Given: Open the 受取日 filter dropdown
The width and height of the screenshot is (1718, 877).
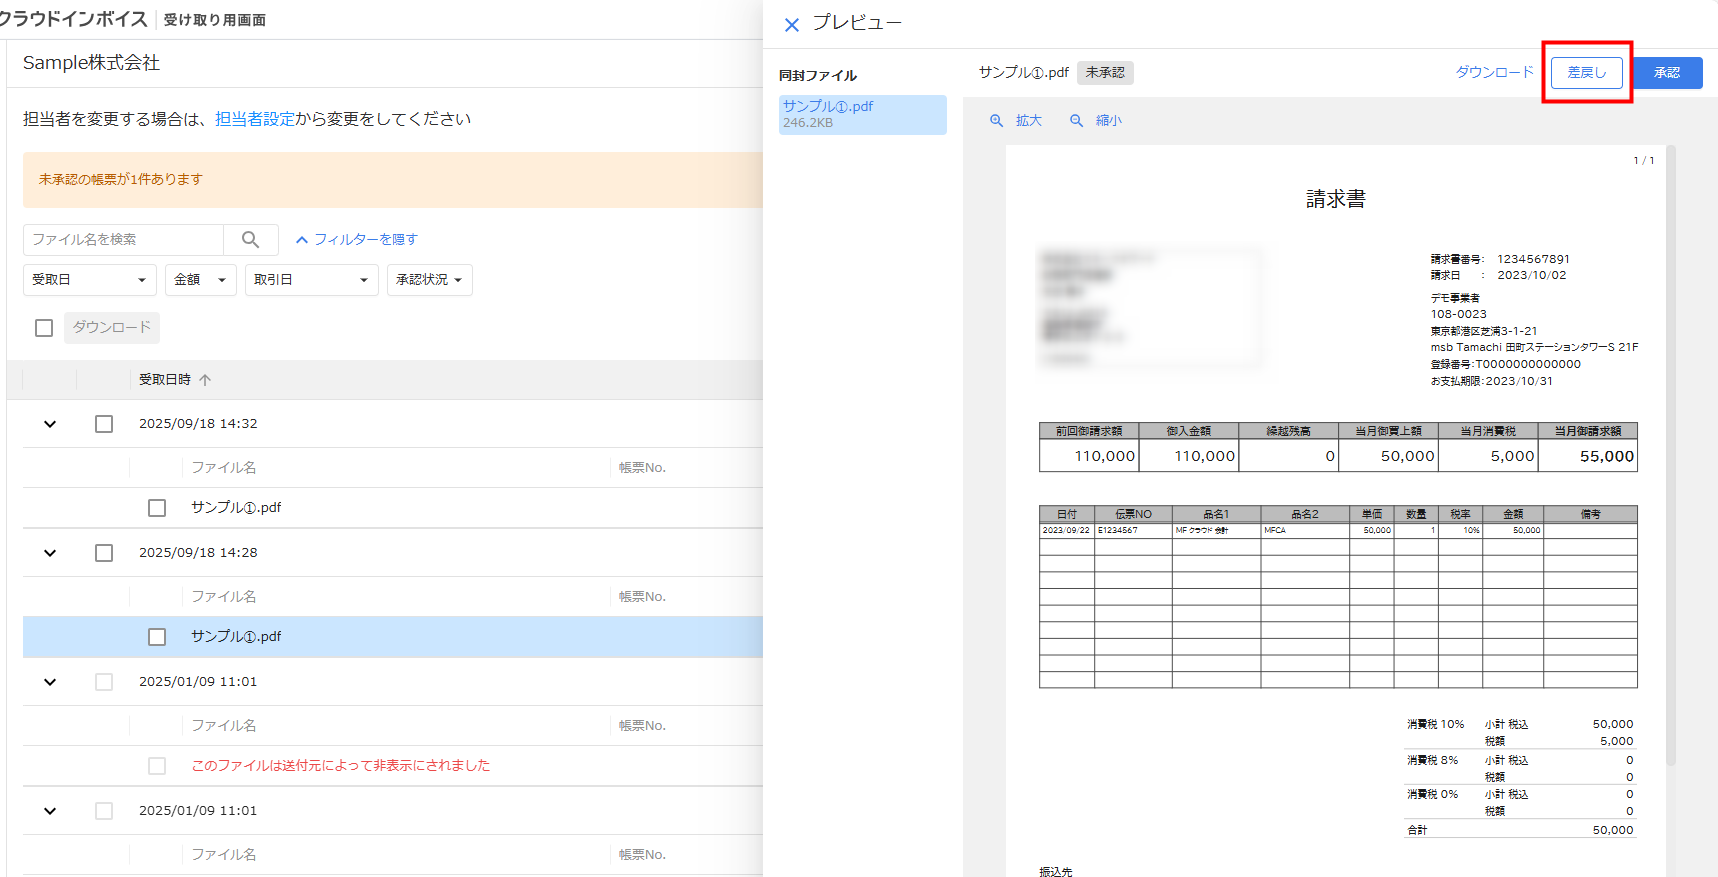Looking at the screenshot, I should coord(89,280).
